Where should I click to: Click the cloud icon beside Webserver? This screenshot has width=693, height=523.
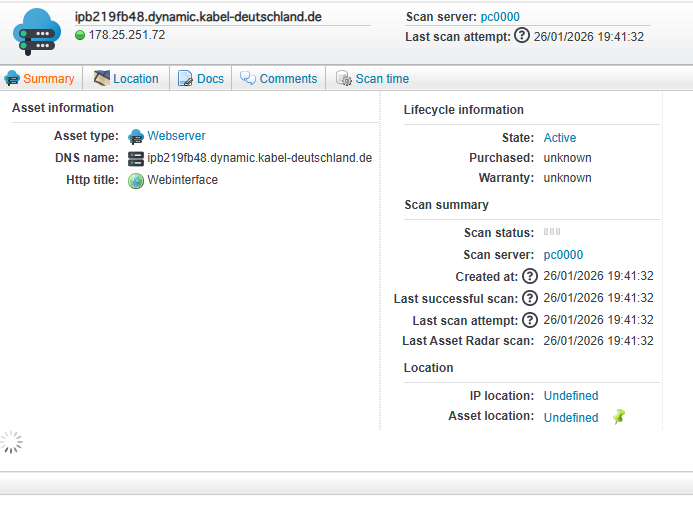click(x=136, y=137)
